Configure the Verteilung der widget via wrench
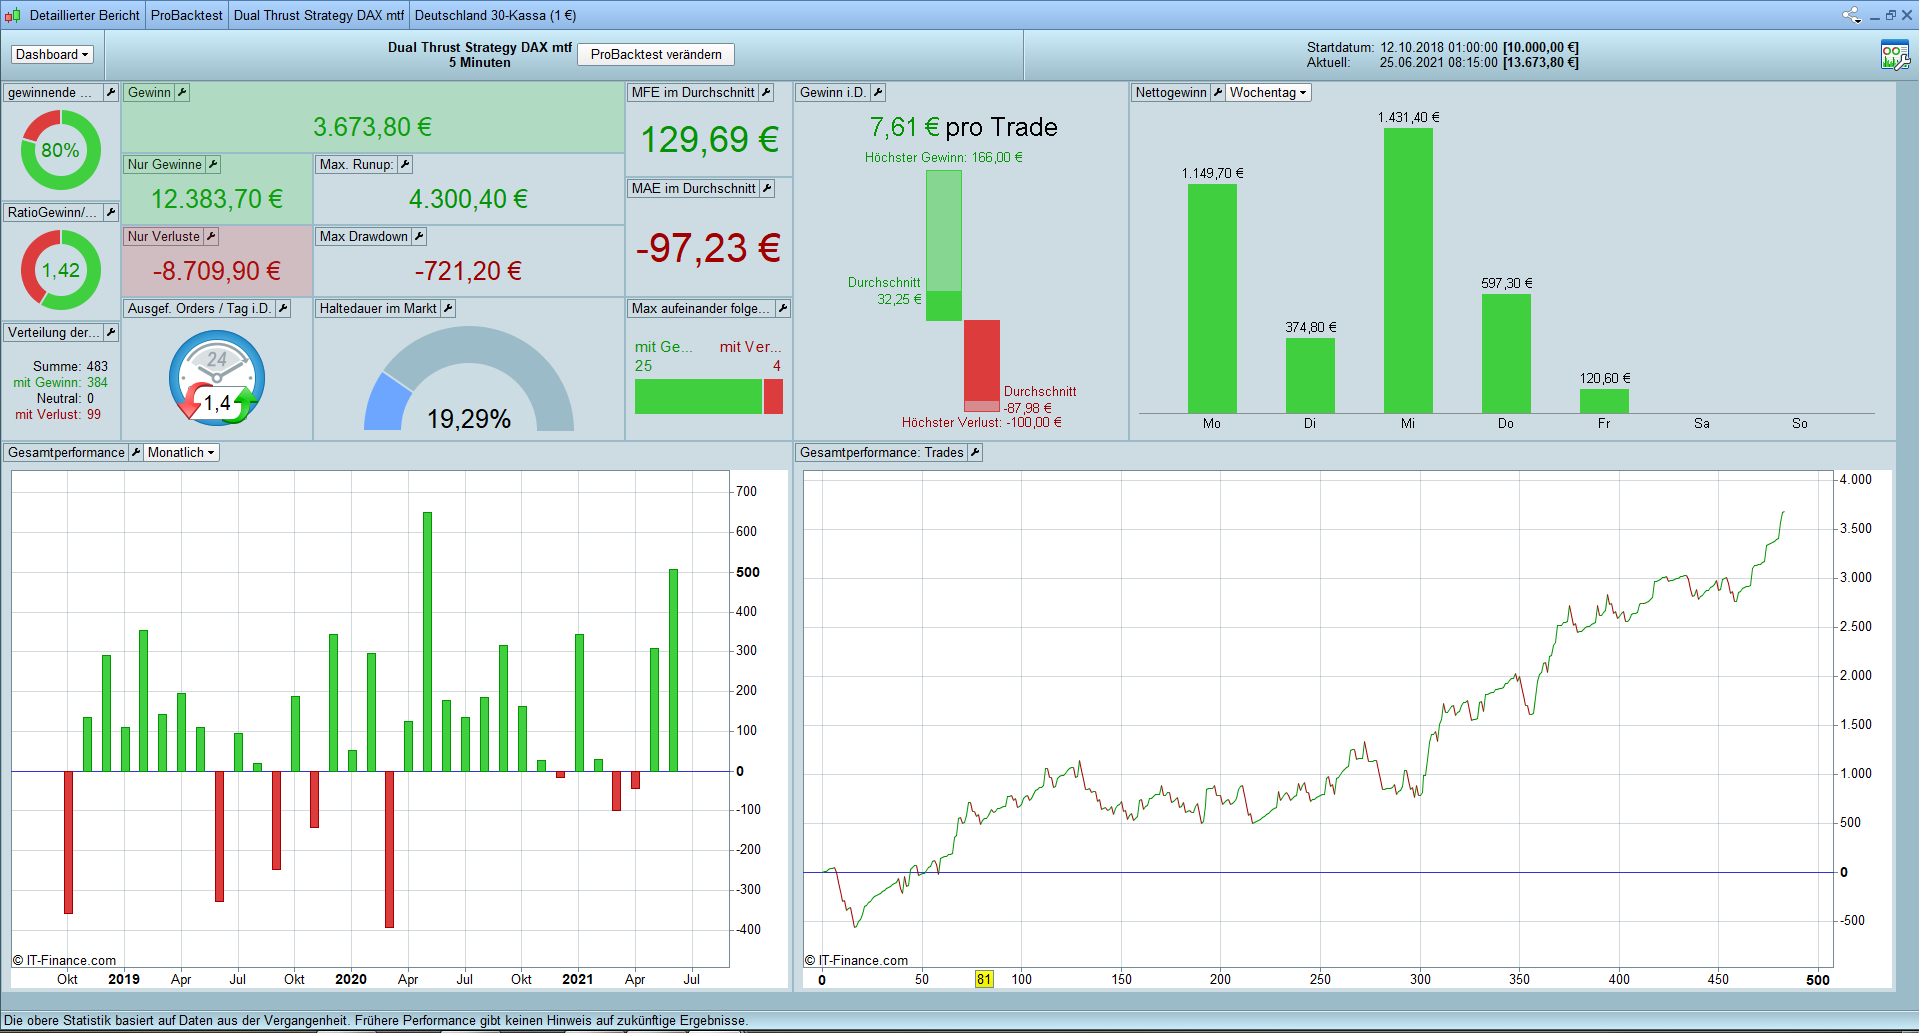The height and width of the screenshot is (1033, 1919). click(111, 333)
